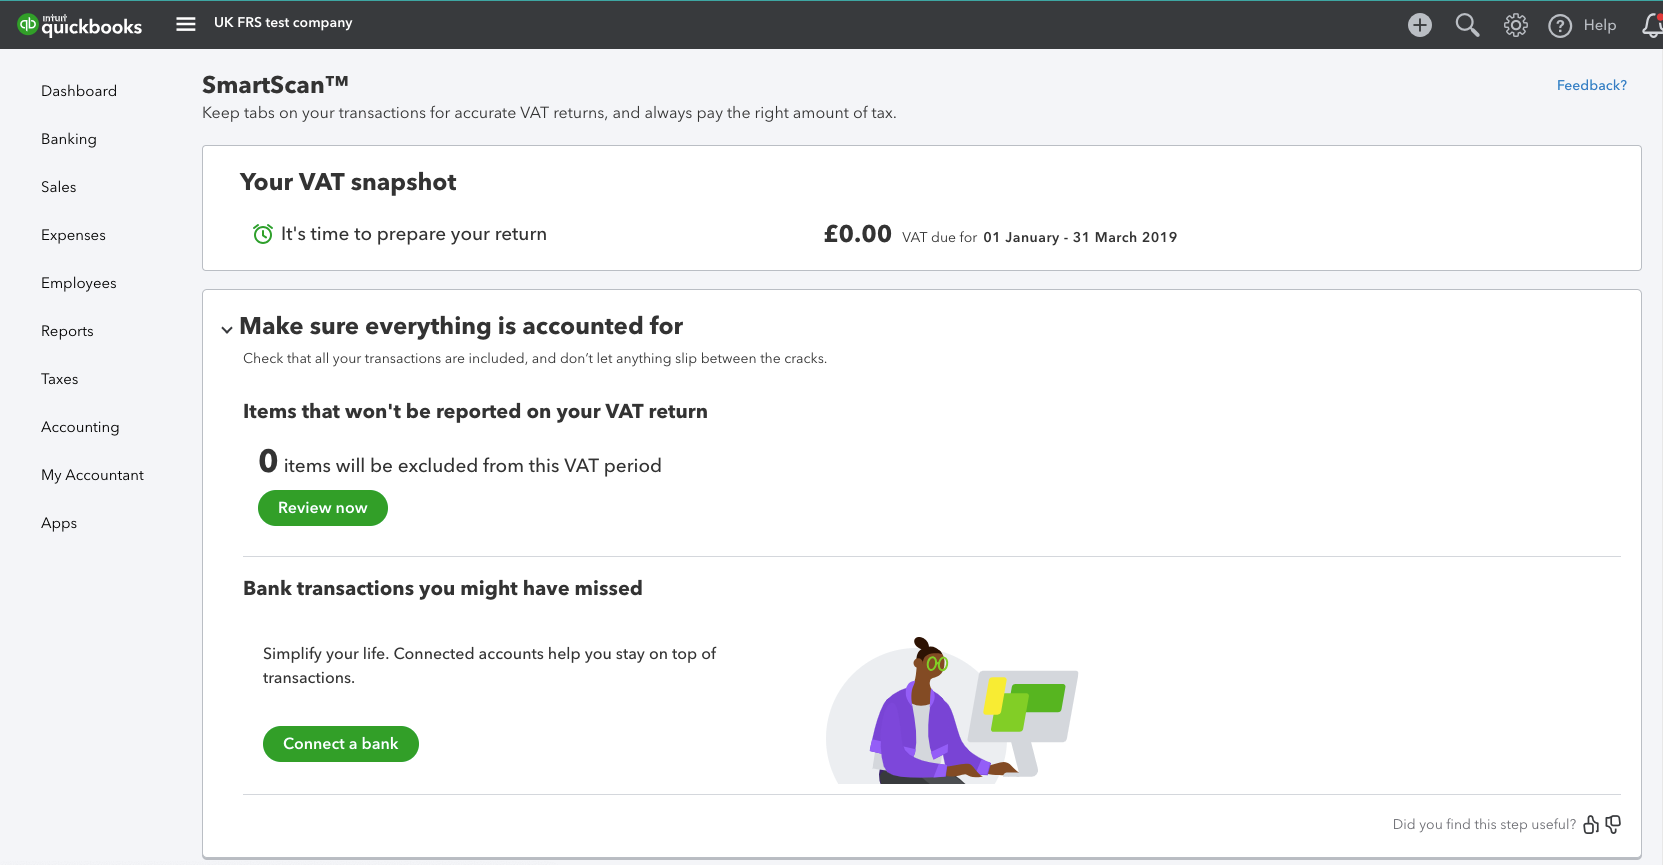Give thumbs down for this step
1663x865 pixels.
pos(1613,824)
